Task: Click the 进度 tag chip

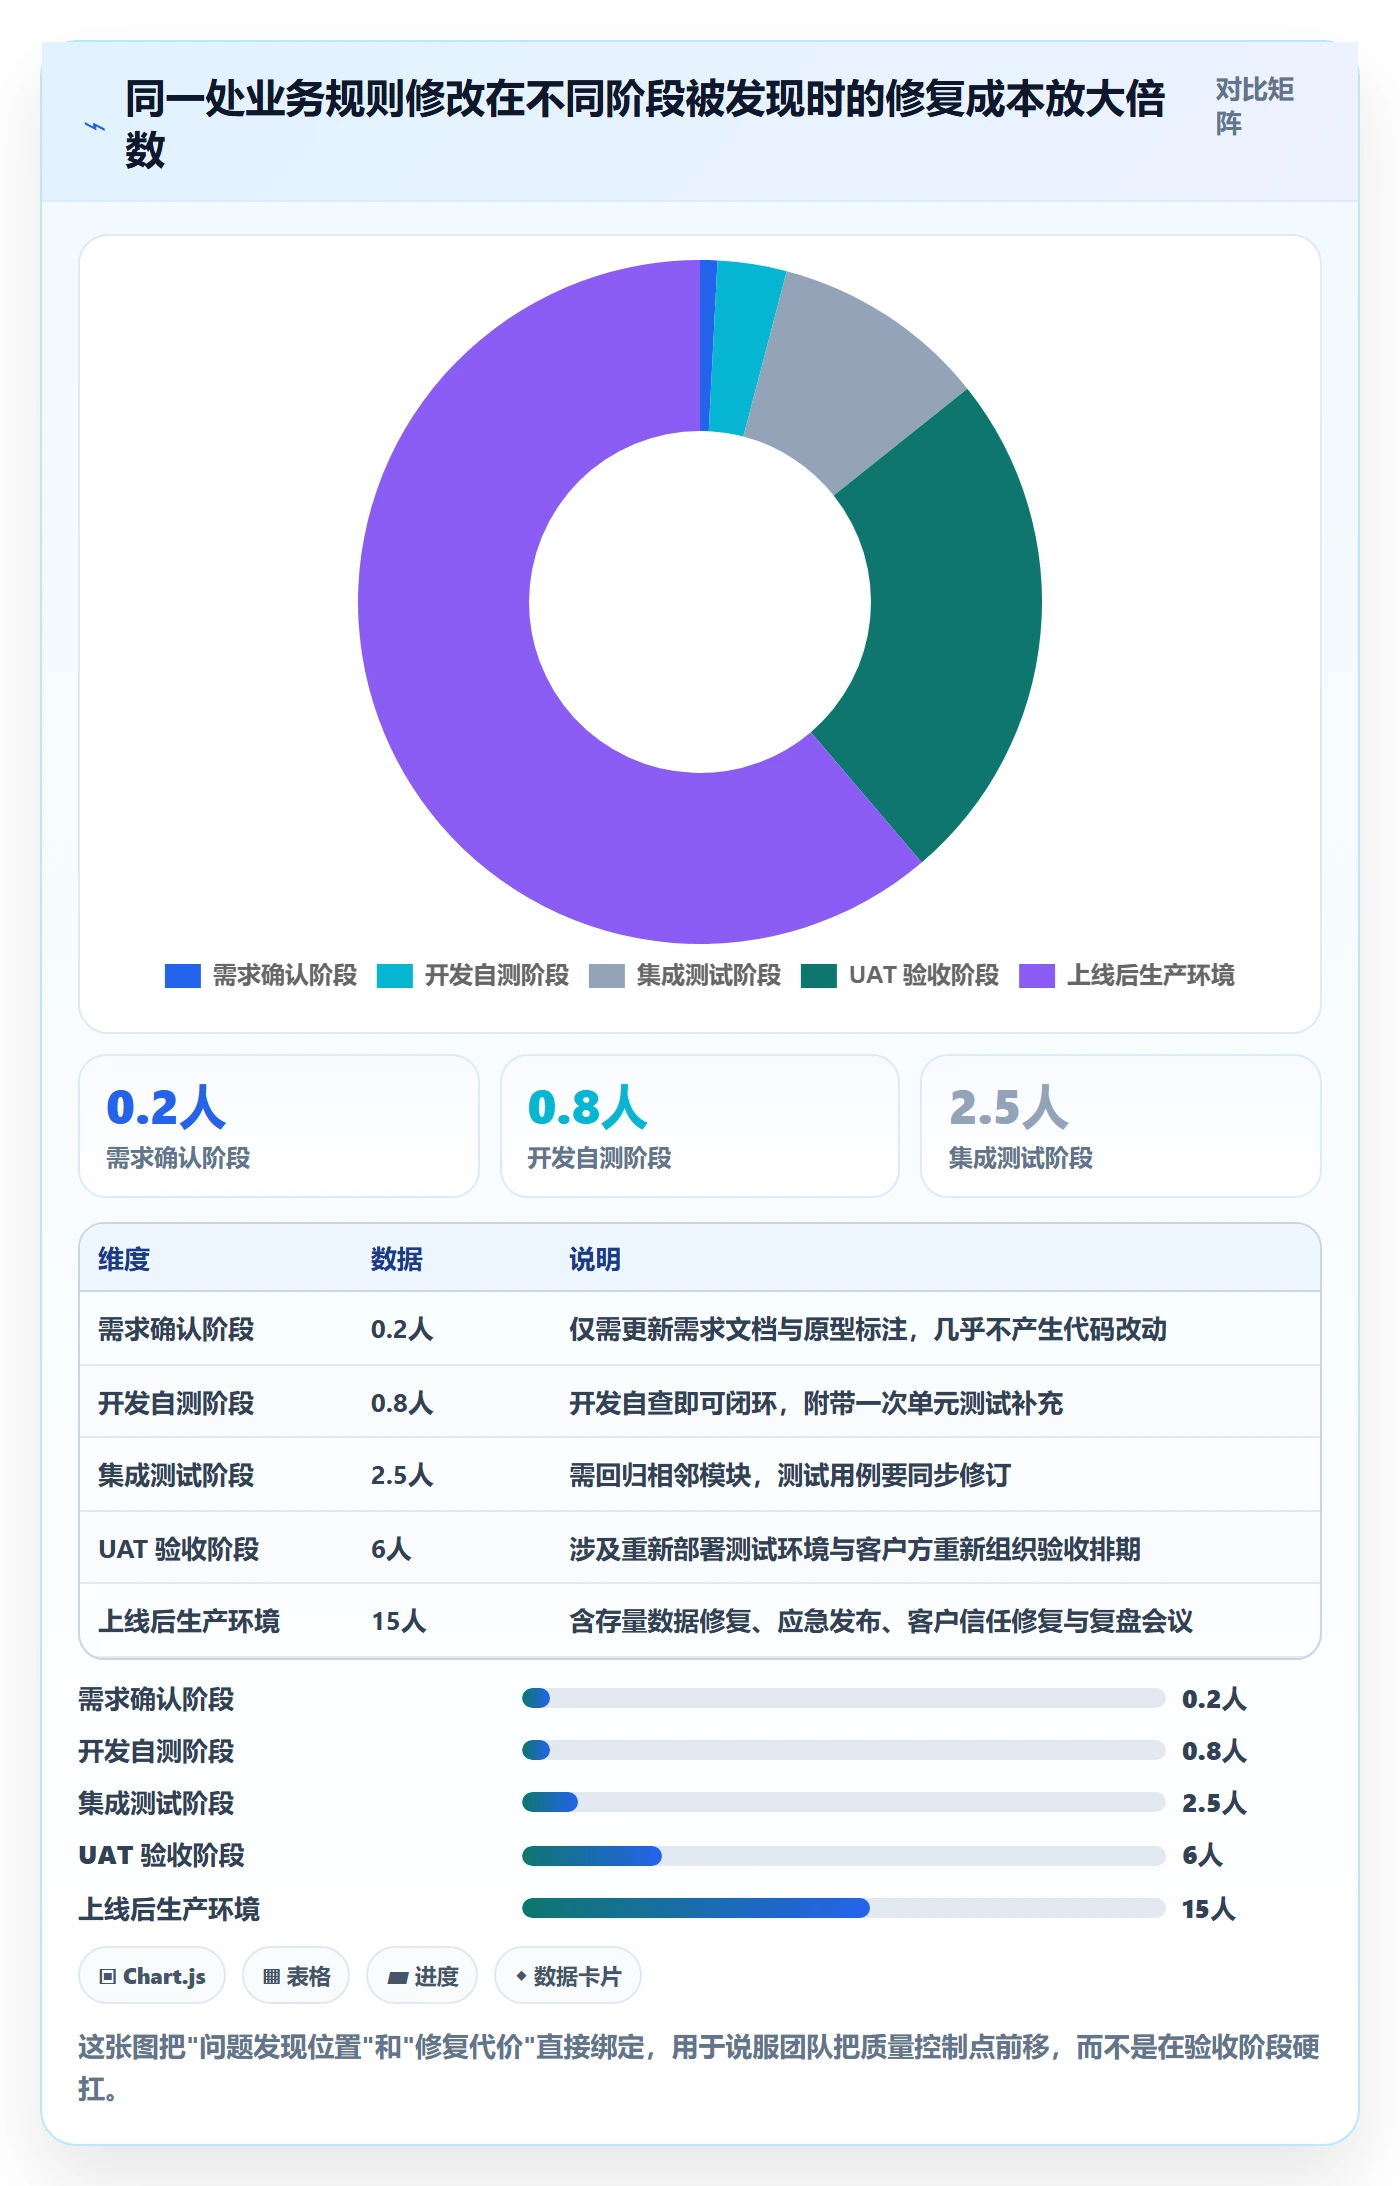Action: [422, 1976]
